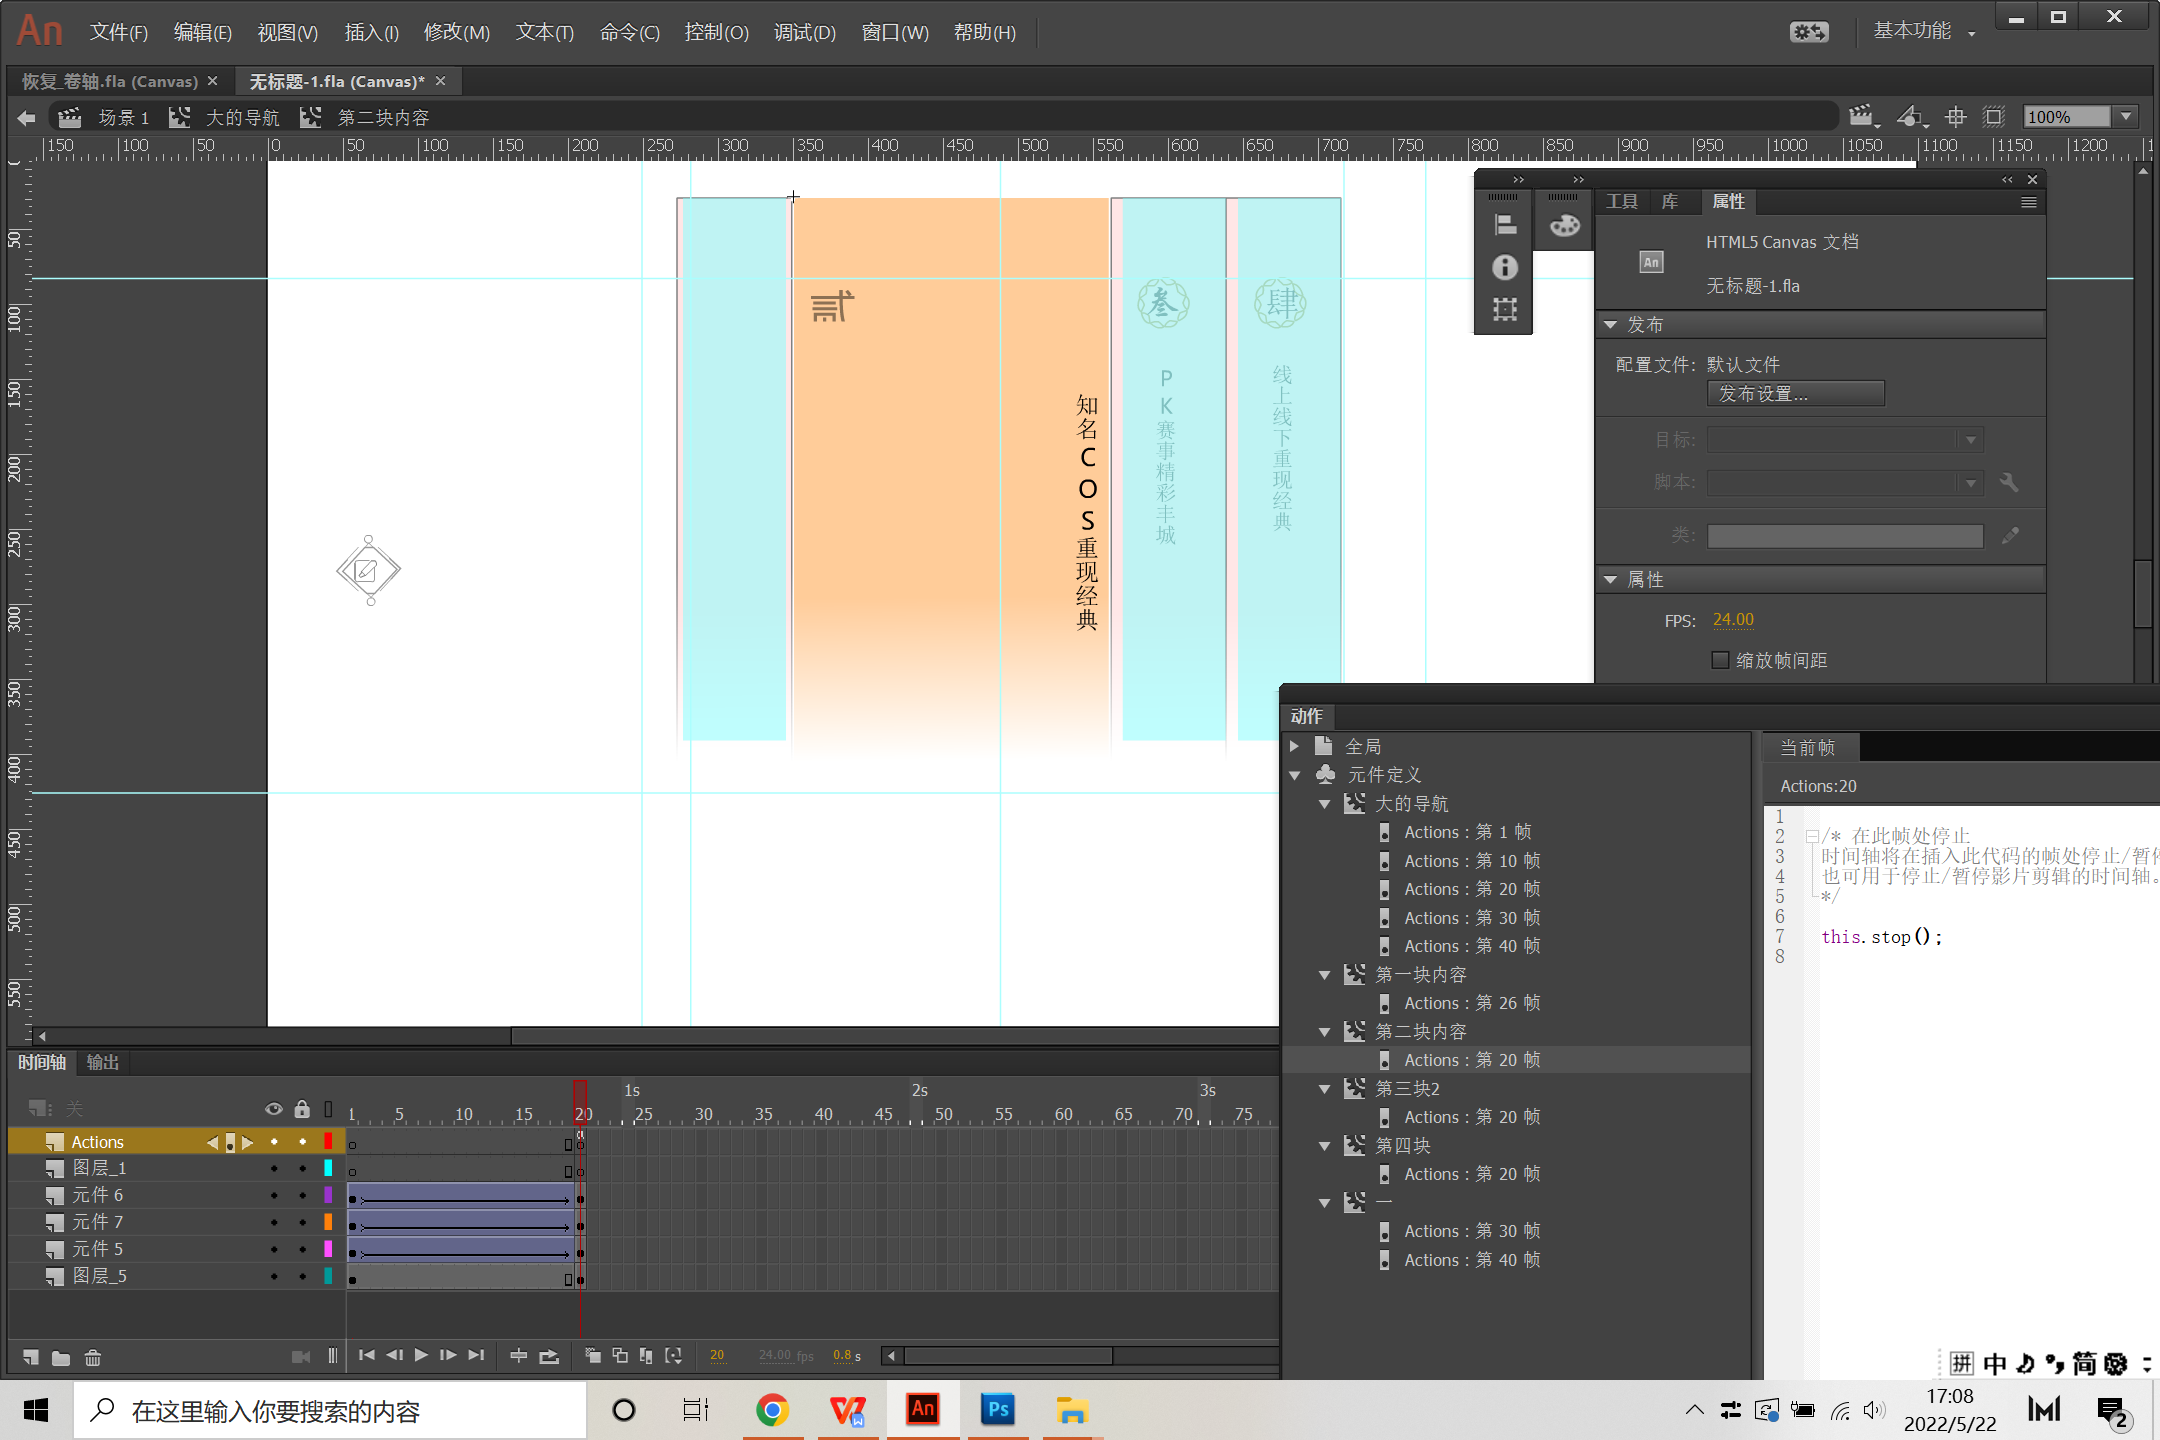2160x1440 pixels.
Task: Open the 100% zoom level dropdown
Action: click(2126, 117)
